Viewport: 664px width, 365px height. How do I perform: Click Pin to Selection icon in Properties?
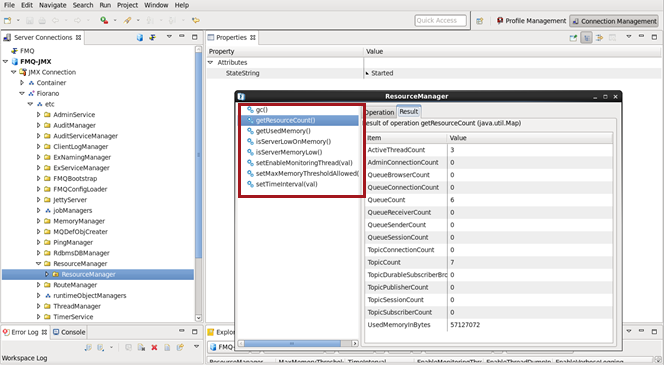(573, 38)
